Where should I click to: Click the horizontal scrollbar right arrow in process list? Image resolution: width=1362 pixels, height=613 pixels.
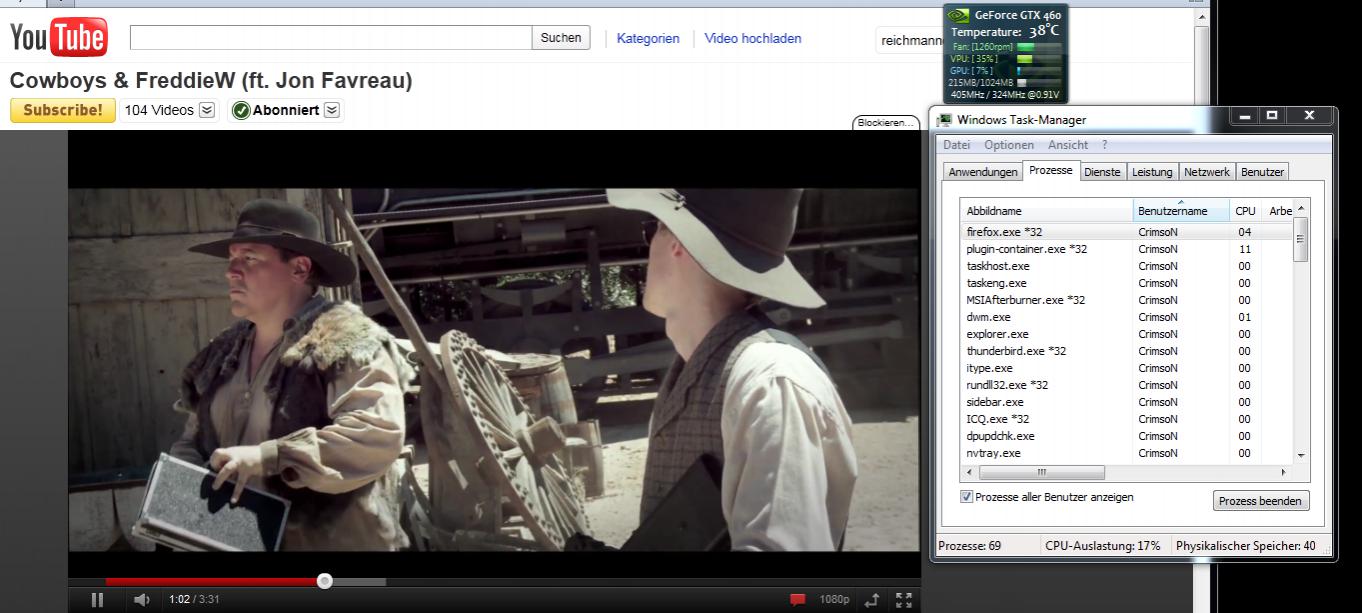(1283, 472)
